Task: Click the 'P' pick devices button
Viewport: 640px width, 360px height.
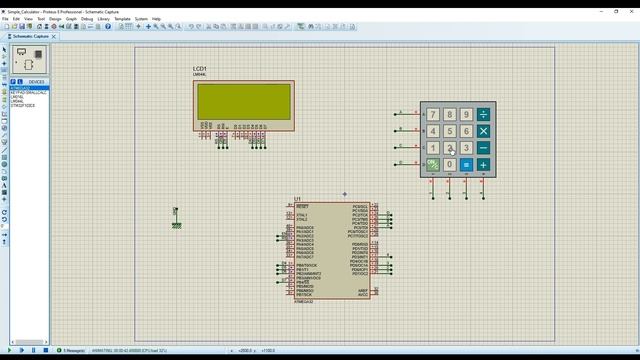Action: click(13, 82)
